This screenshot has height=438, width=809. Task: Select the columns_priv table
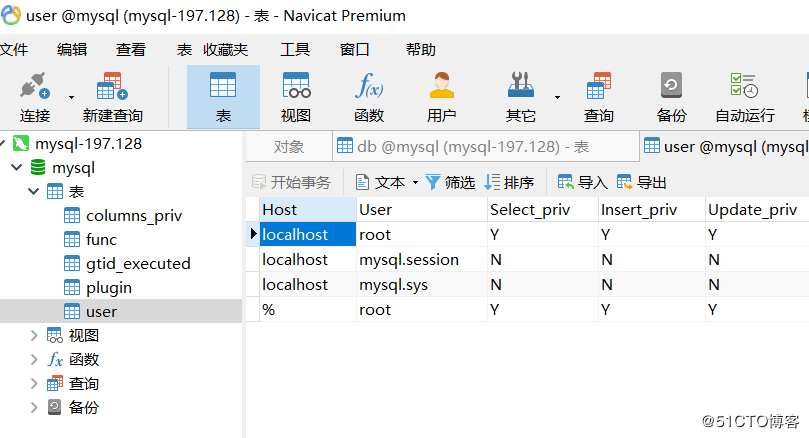click(x=134, y=216)
